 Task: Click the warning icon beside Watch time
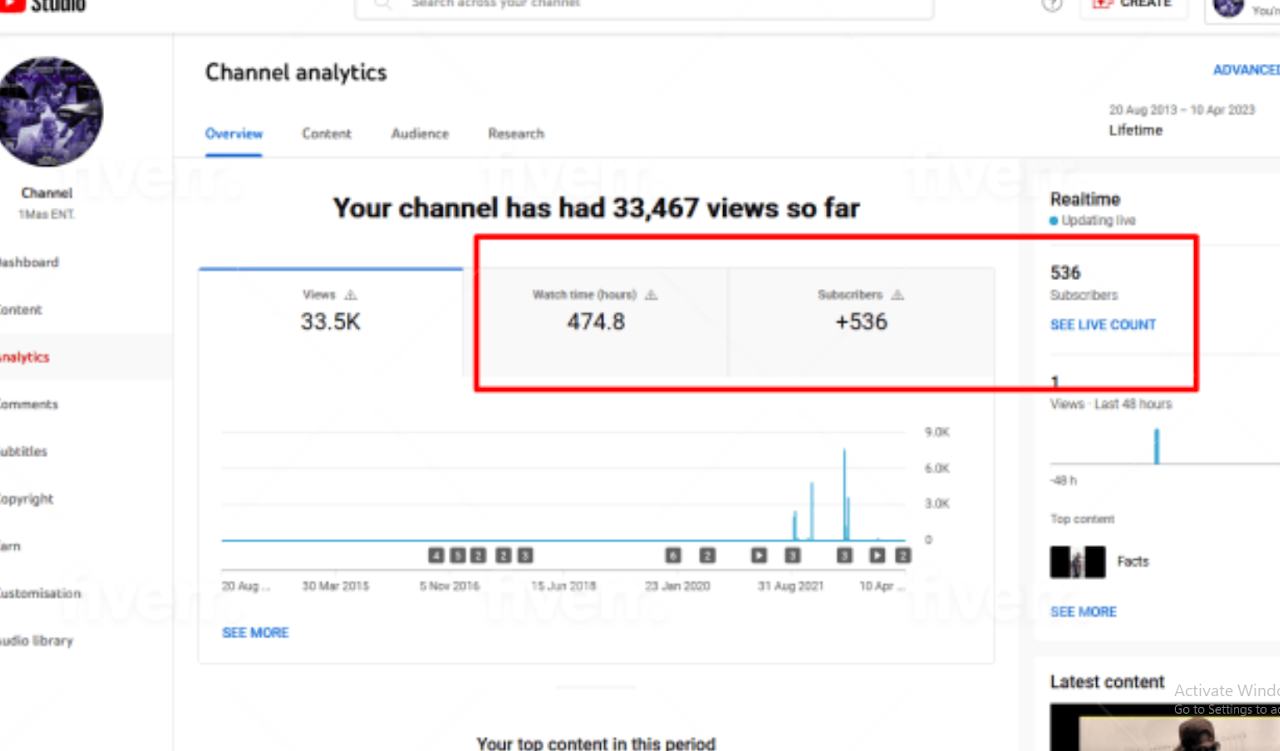651,295
